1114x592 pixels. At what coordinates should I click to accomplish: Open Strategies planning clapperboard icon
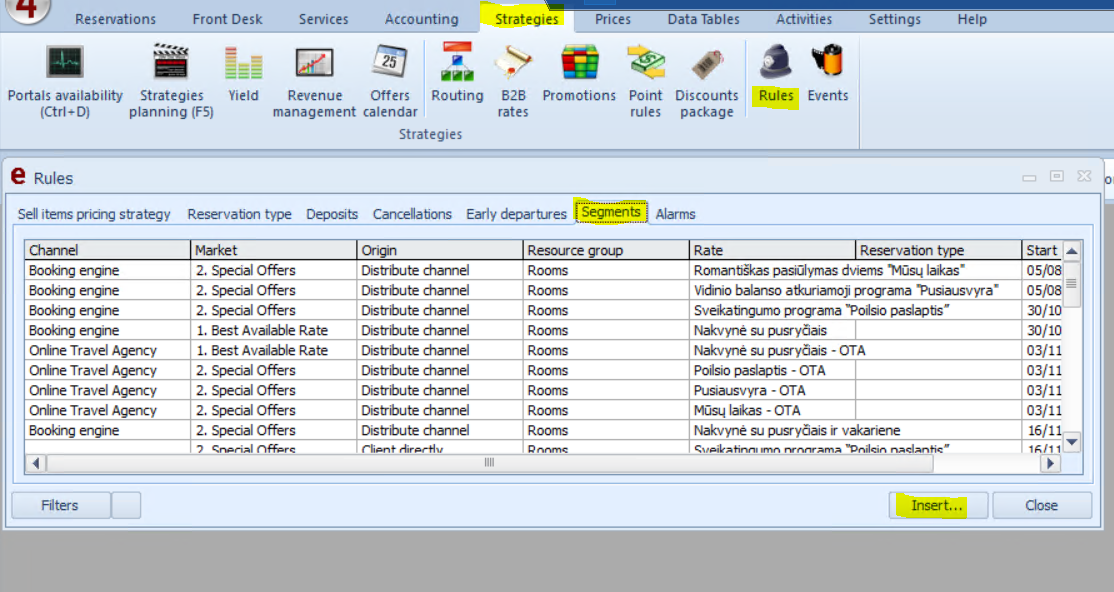click(x=171, y=63)
